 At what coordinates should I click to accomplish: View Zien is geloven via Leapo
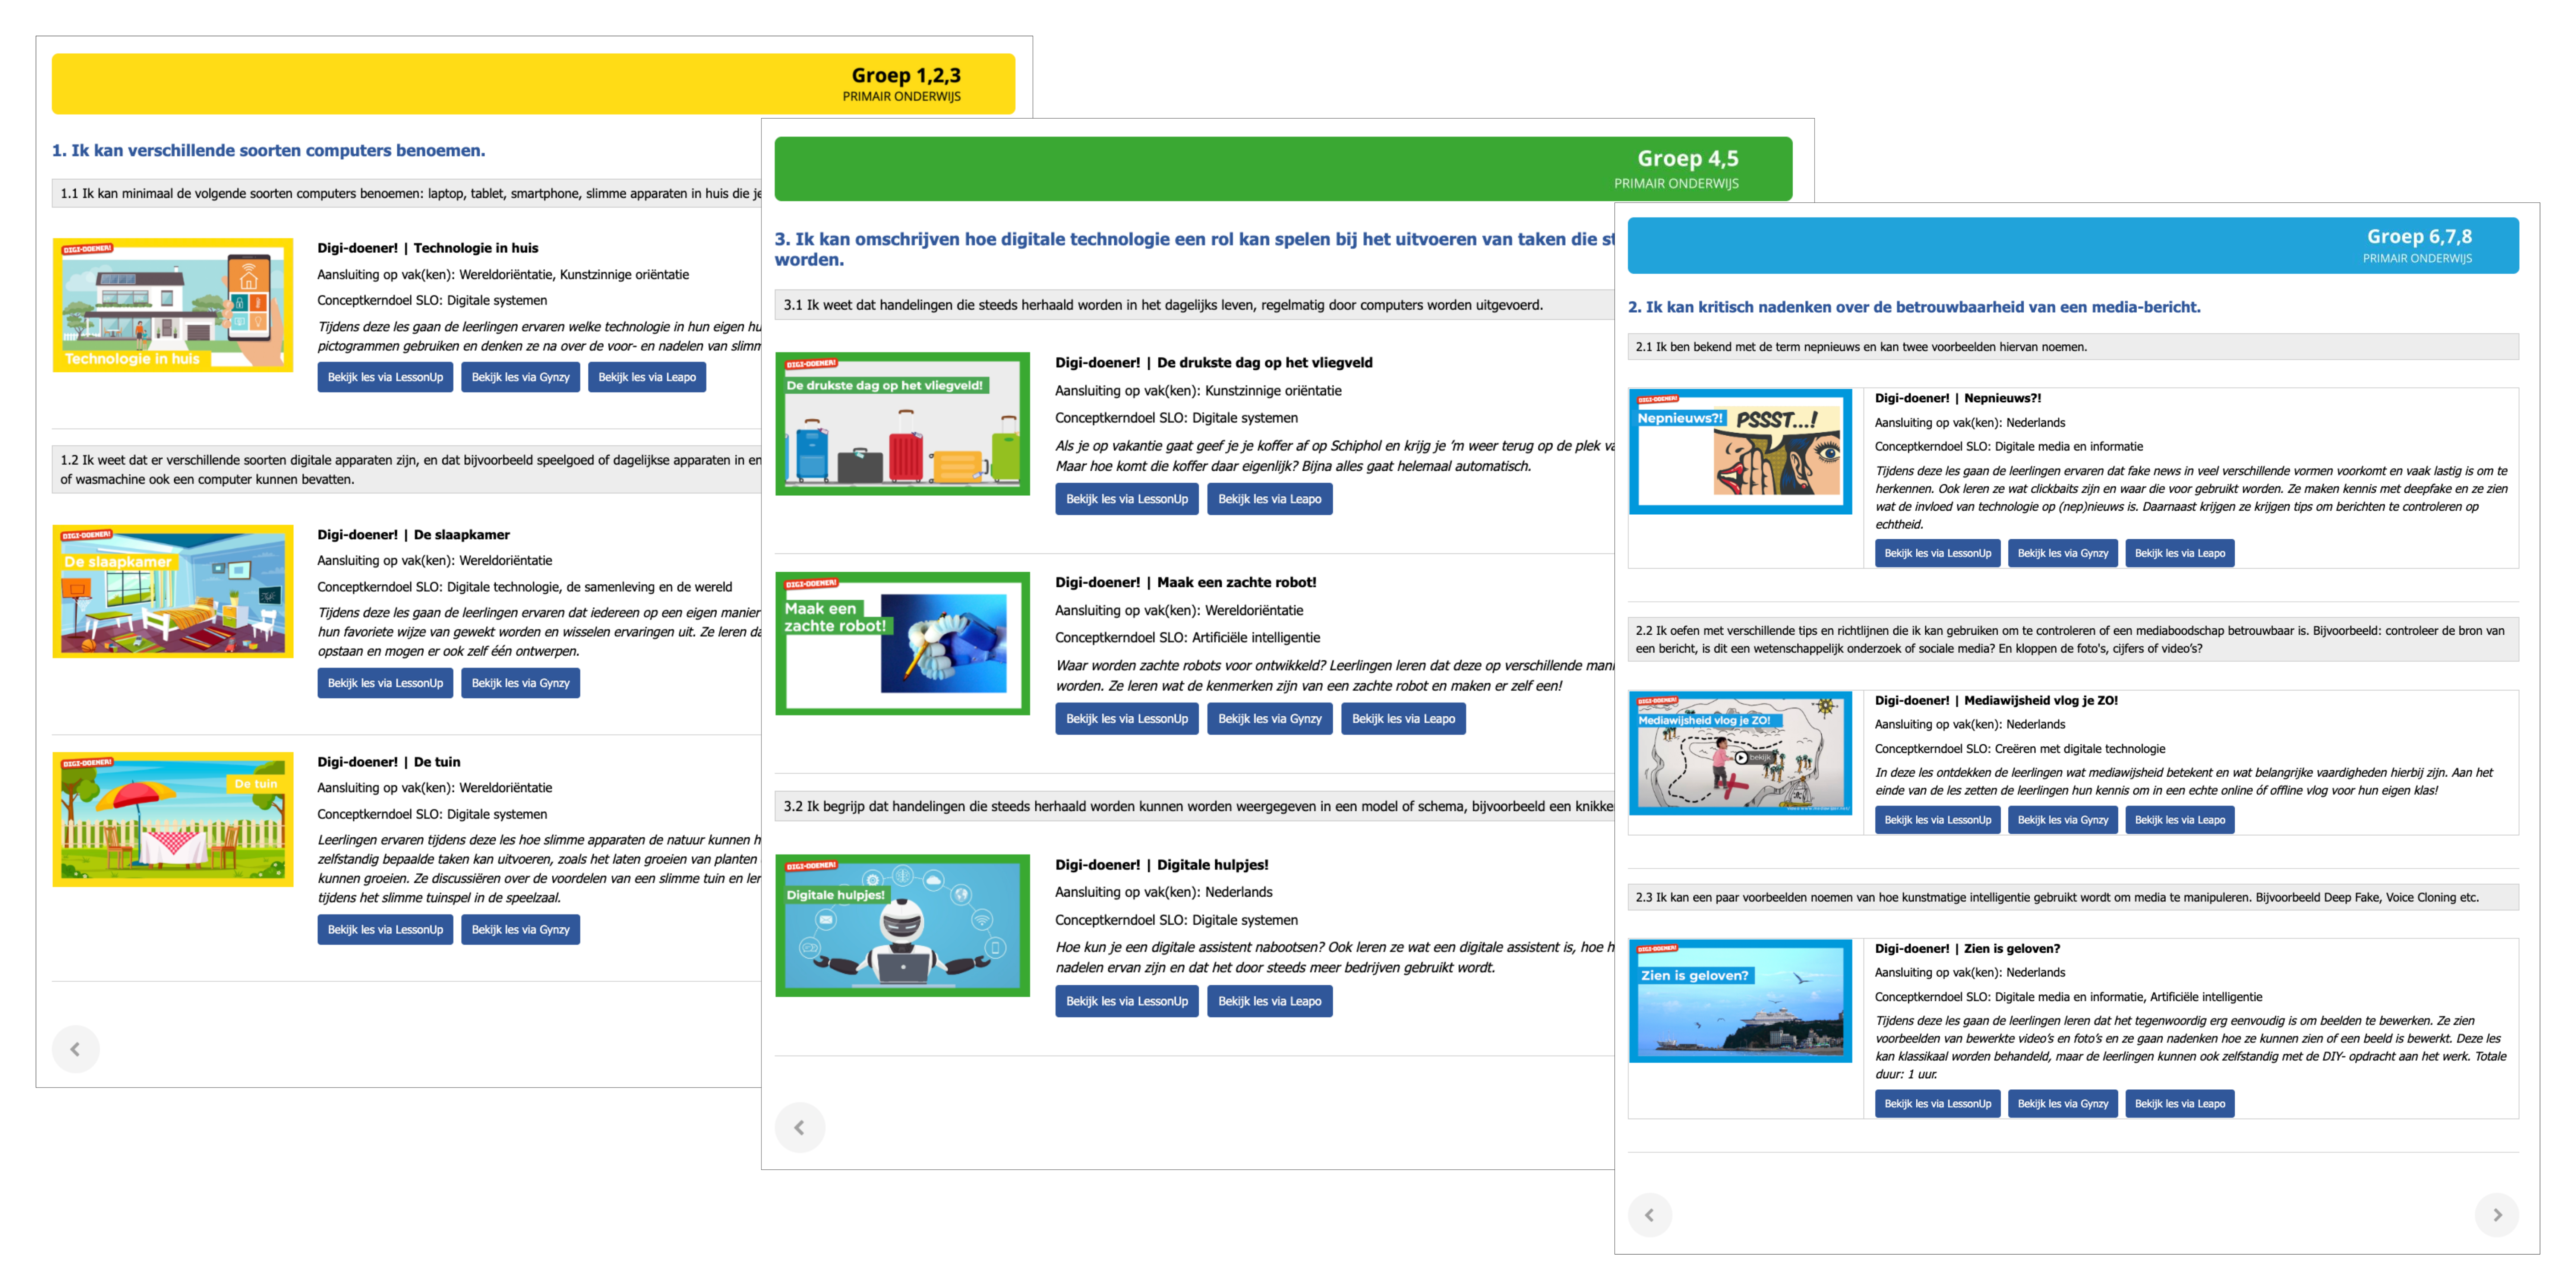2179,1104
